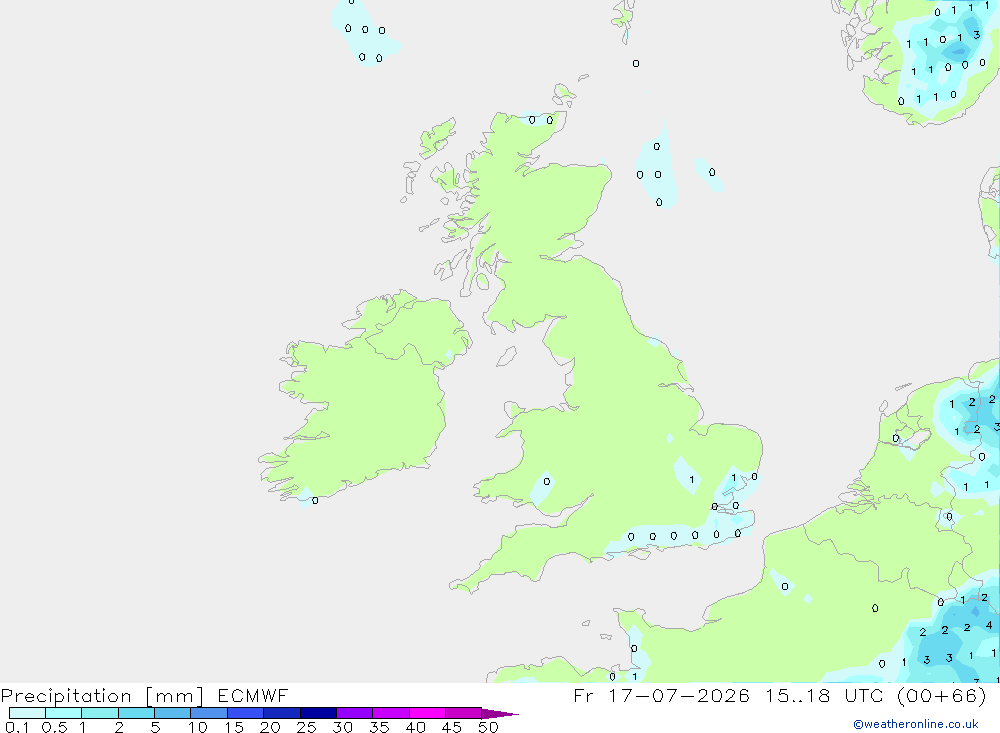Click the '15' legend scale label
This screenshot has width=1000, height=733.
(x=234, y=727)
